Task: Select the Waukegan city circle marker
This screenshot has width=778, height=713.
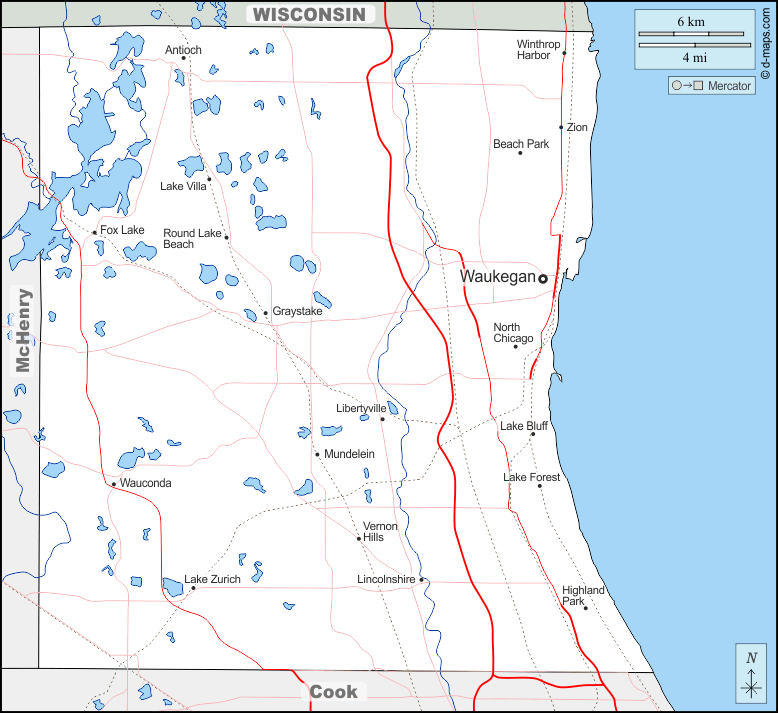Action: click(543, 279)
